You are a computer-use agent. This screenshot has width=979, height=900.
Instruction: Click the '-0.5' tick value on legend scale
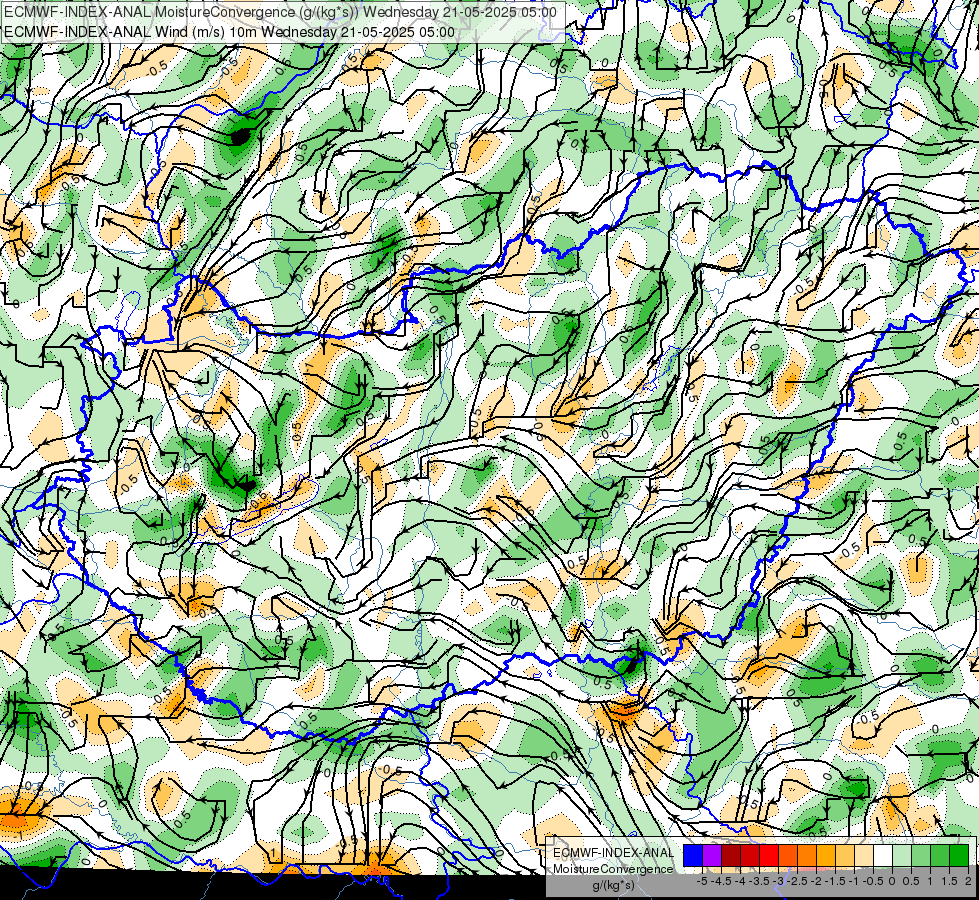pos(873,881)
